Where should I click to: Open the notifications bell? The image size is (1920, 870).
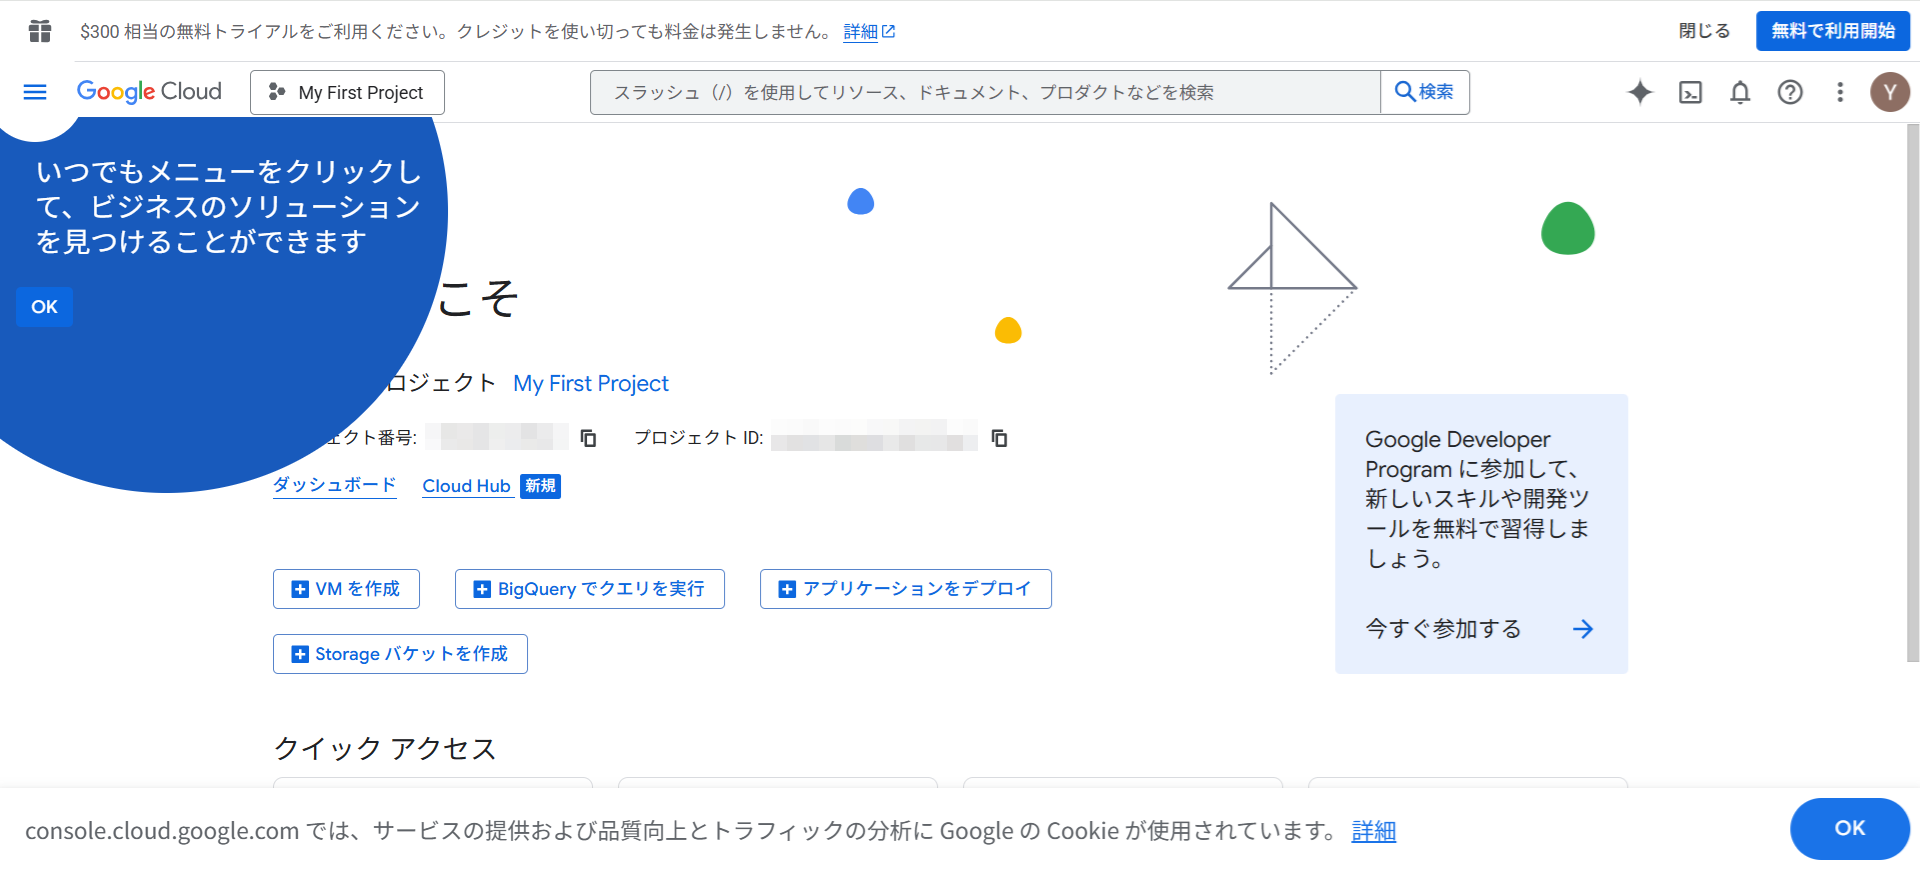coord(1740,92)
